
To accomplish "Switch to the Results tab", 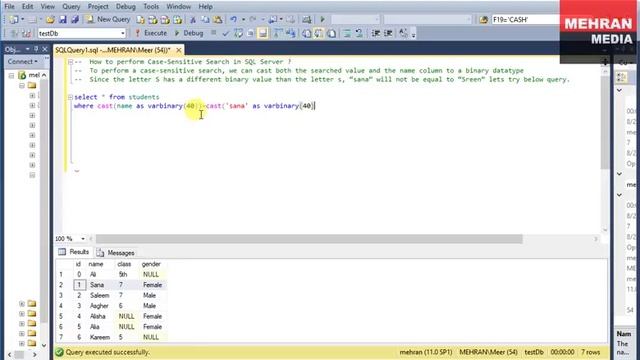I will point(73,252).
